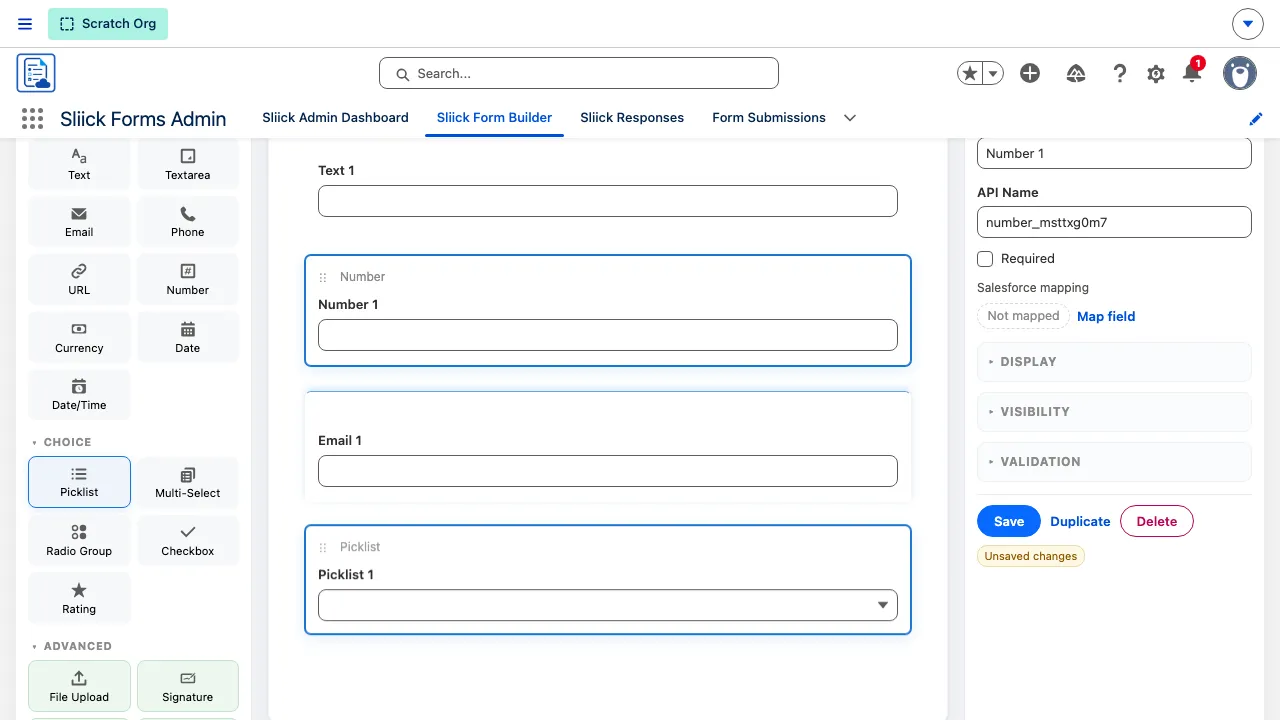Open Salesforce Help question mark

tap(1120, 73)
